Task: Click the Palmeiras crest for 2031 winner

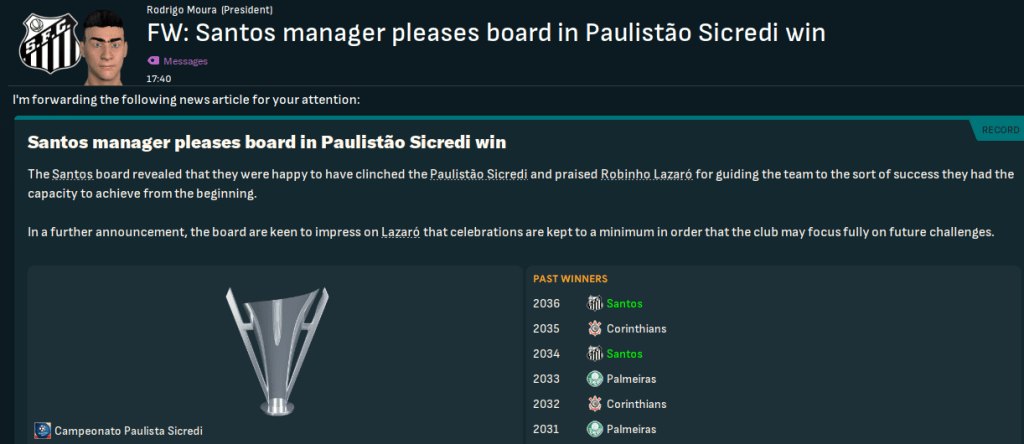Action: click(x=594, y=428)
